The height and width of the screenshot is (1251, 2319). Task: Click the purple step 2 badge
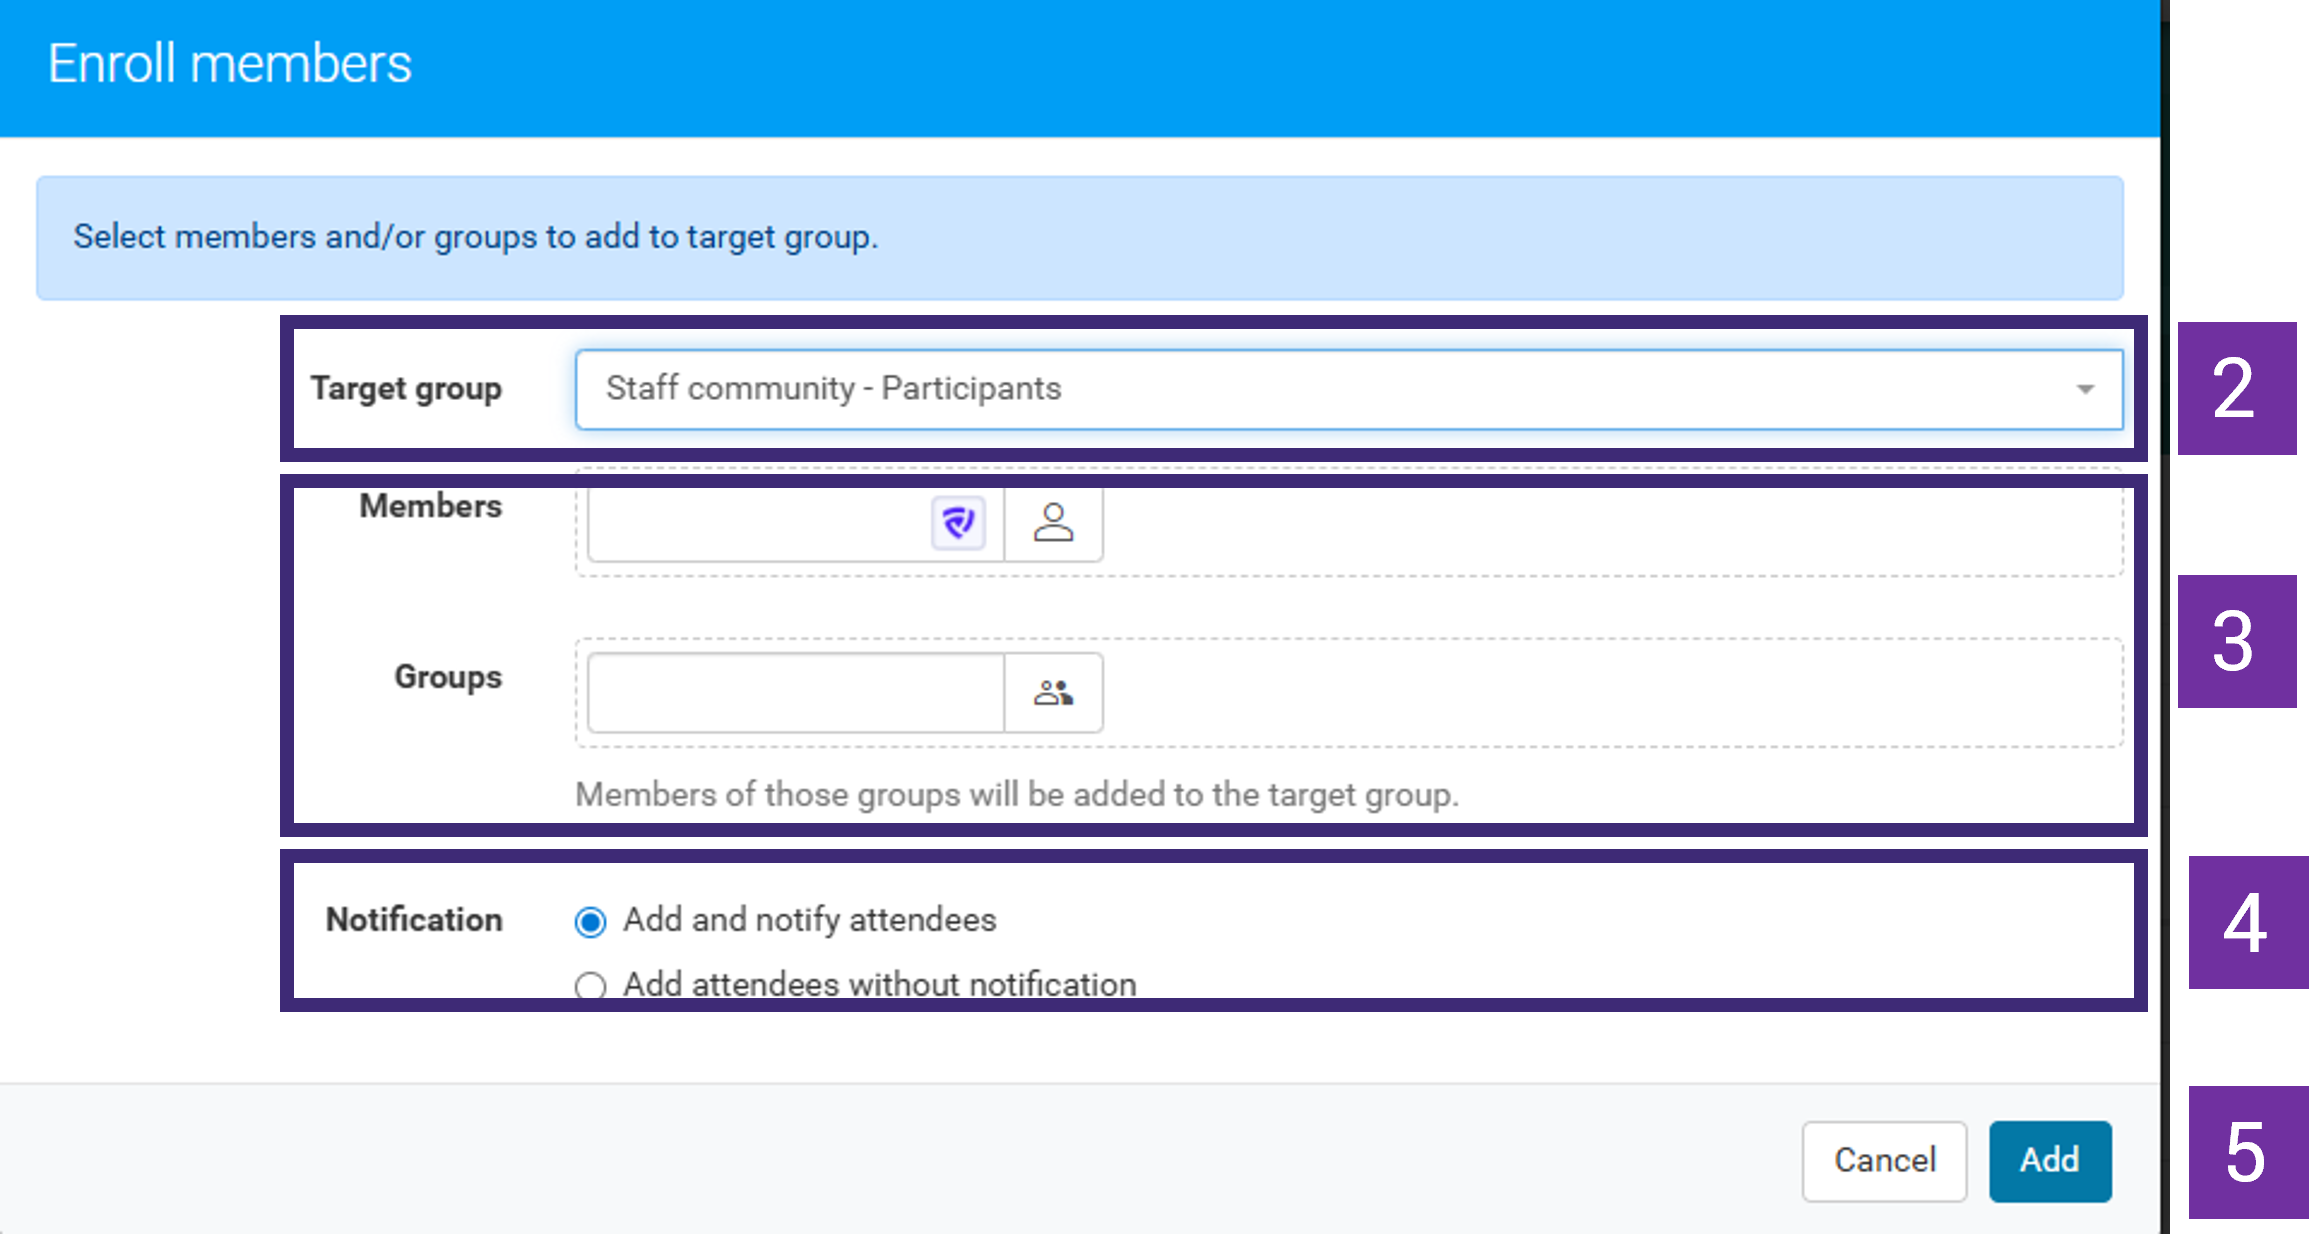pyautogui.click(x=2236, y=388)
